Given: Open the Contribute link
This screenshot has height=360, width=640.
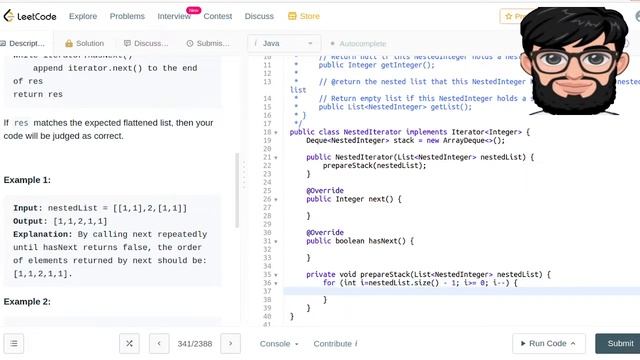Looking at the screenshot, I should pos(335,344).
